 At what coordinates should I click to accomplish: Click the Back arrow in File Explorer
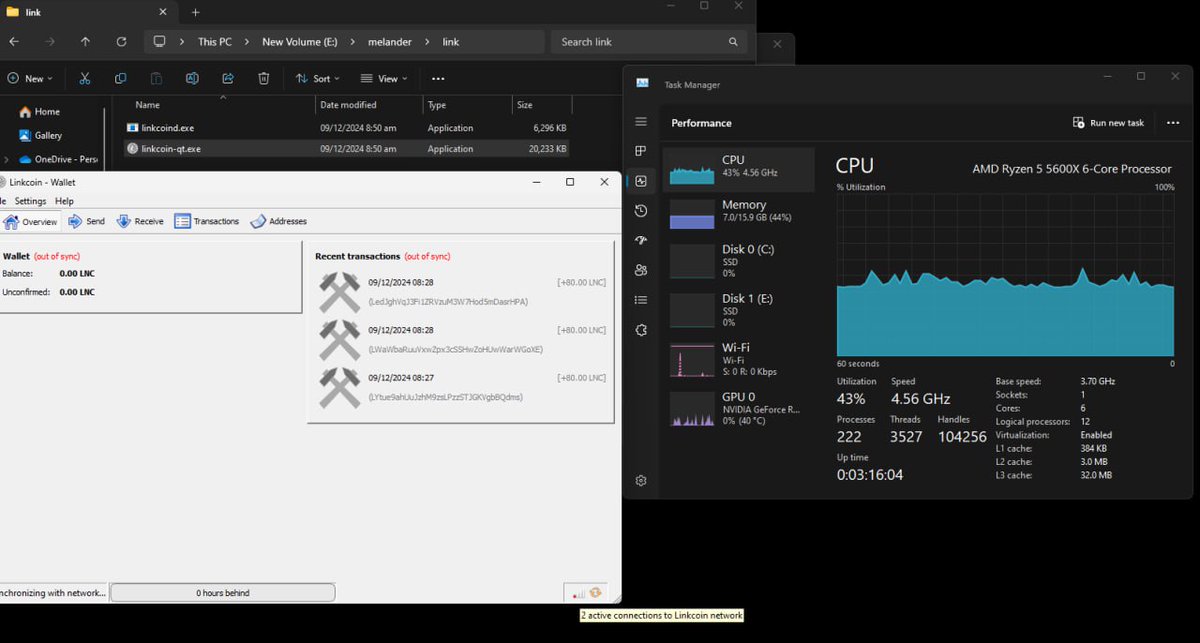point(14,42)
